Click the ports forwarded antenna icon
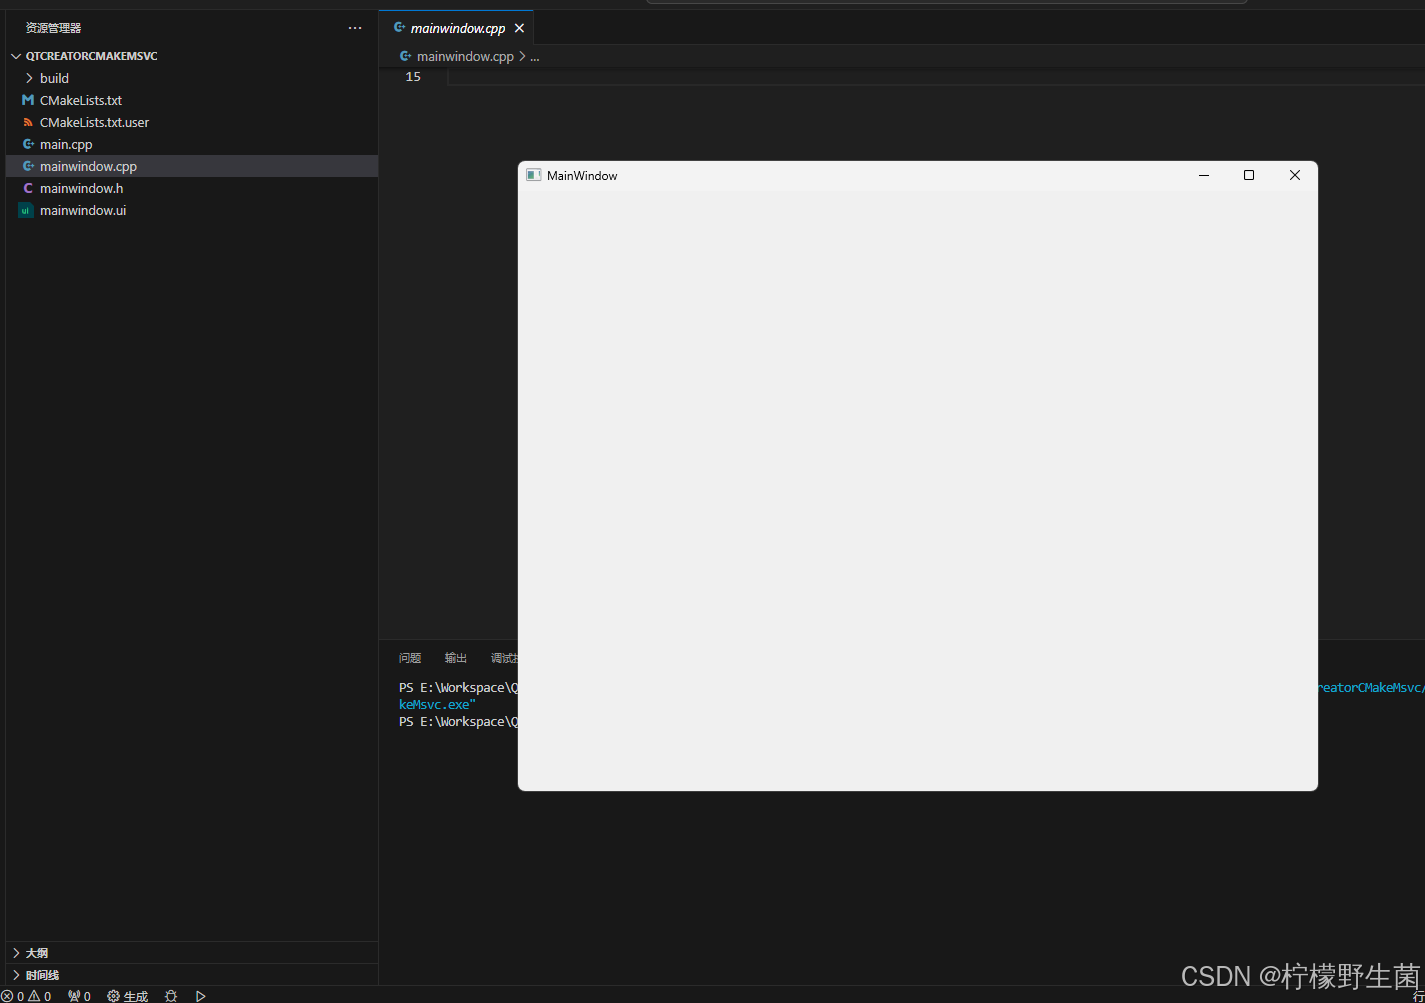1425x1003 pixels. pyautogui.click(x=79, y=996)
